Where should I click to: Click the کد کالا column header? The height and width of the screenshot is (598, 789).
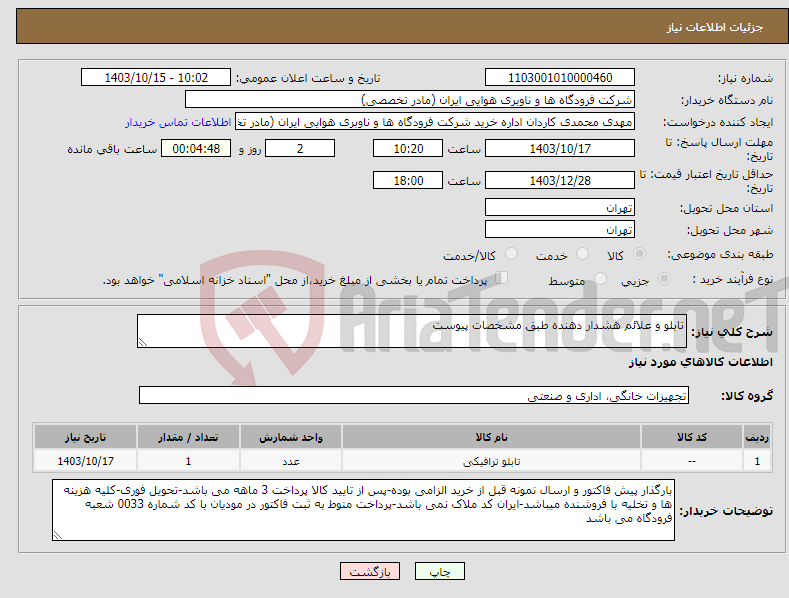[692, 437]
